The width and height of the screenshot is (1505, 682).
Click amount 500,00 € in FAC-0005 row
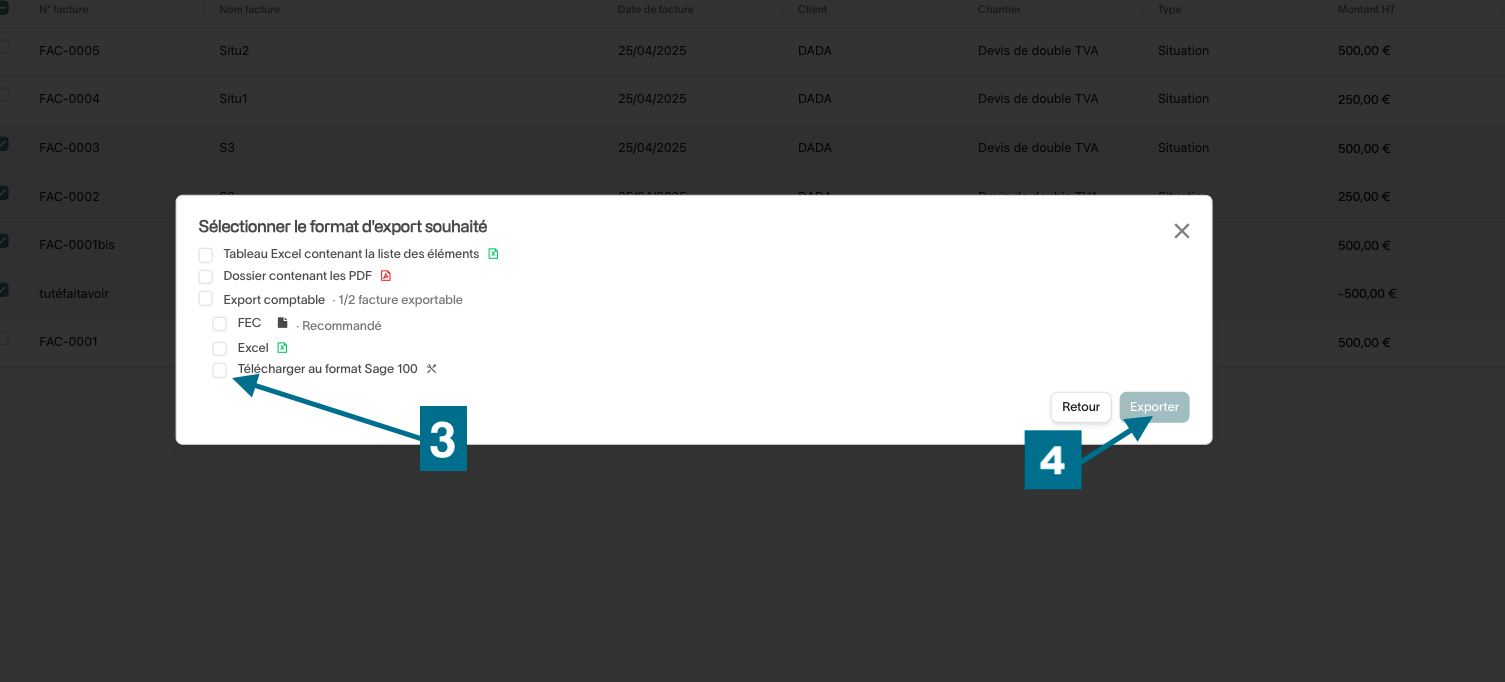(1364, 51)
